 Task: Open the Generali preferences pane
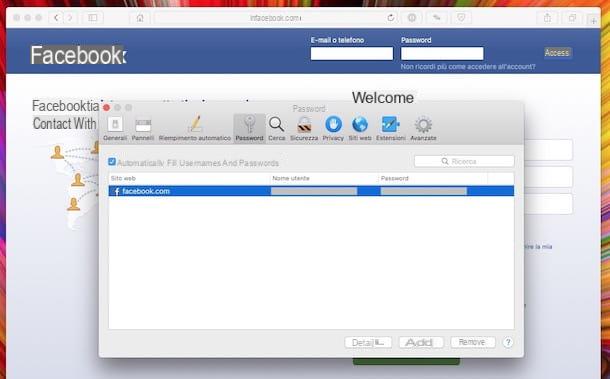[115, 128]
